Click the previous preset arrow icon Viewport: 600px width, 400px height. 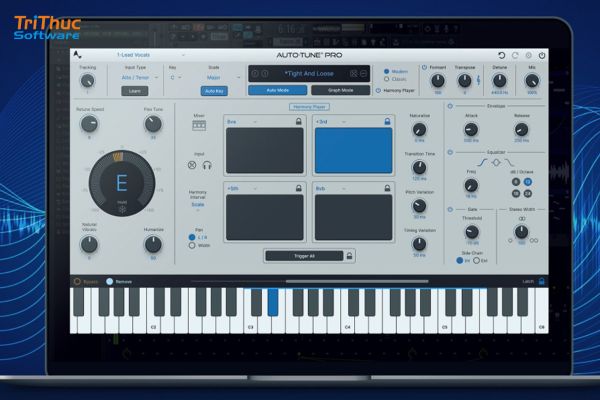tap(255, 73)
